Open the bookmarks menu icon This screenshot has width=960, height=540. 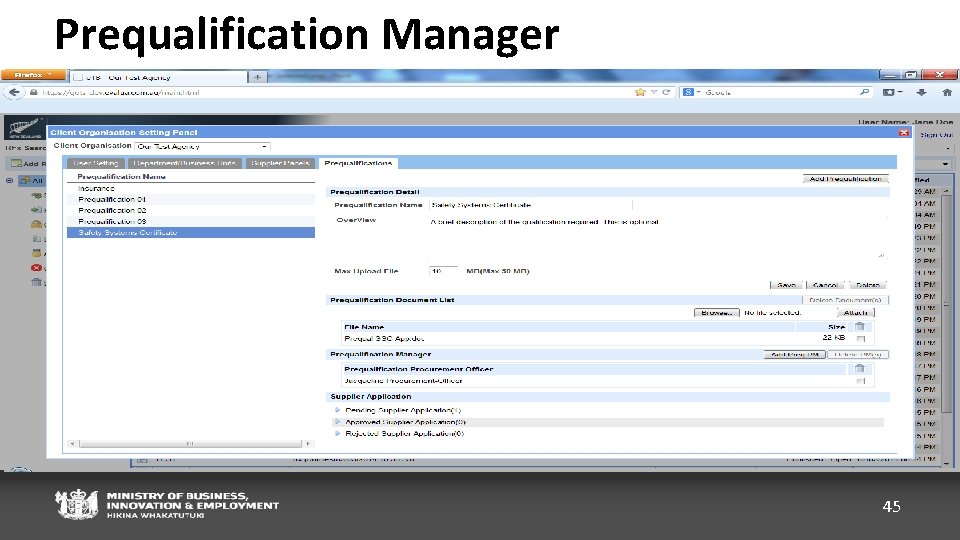[x=891, y=92]
